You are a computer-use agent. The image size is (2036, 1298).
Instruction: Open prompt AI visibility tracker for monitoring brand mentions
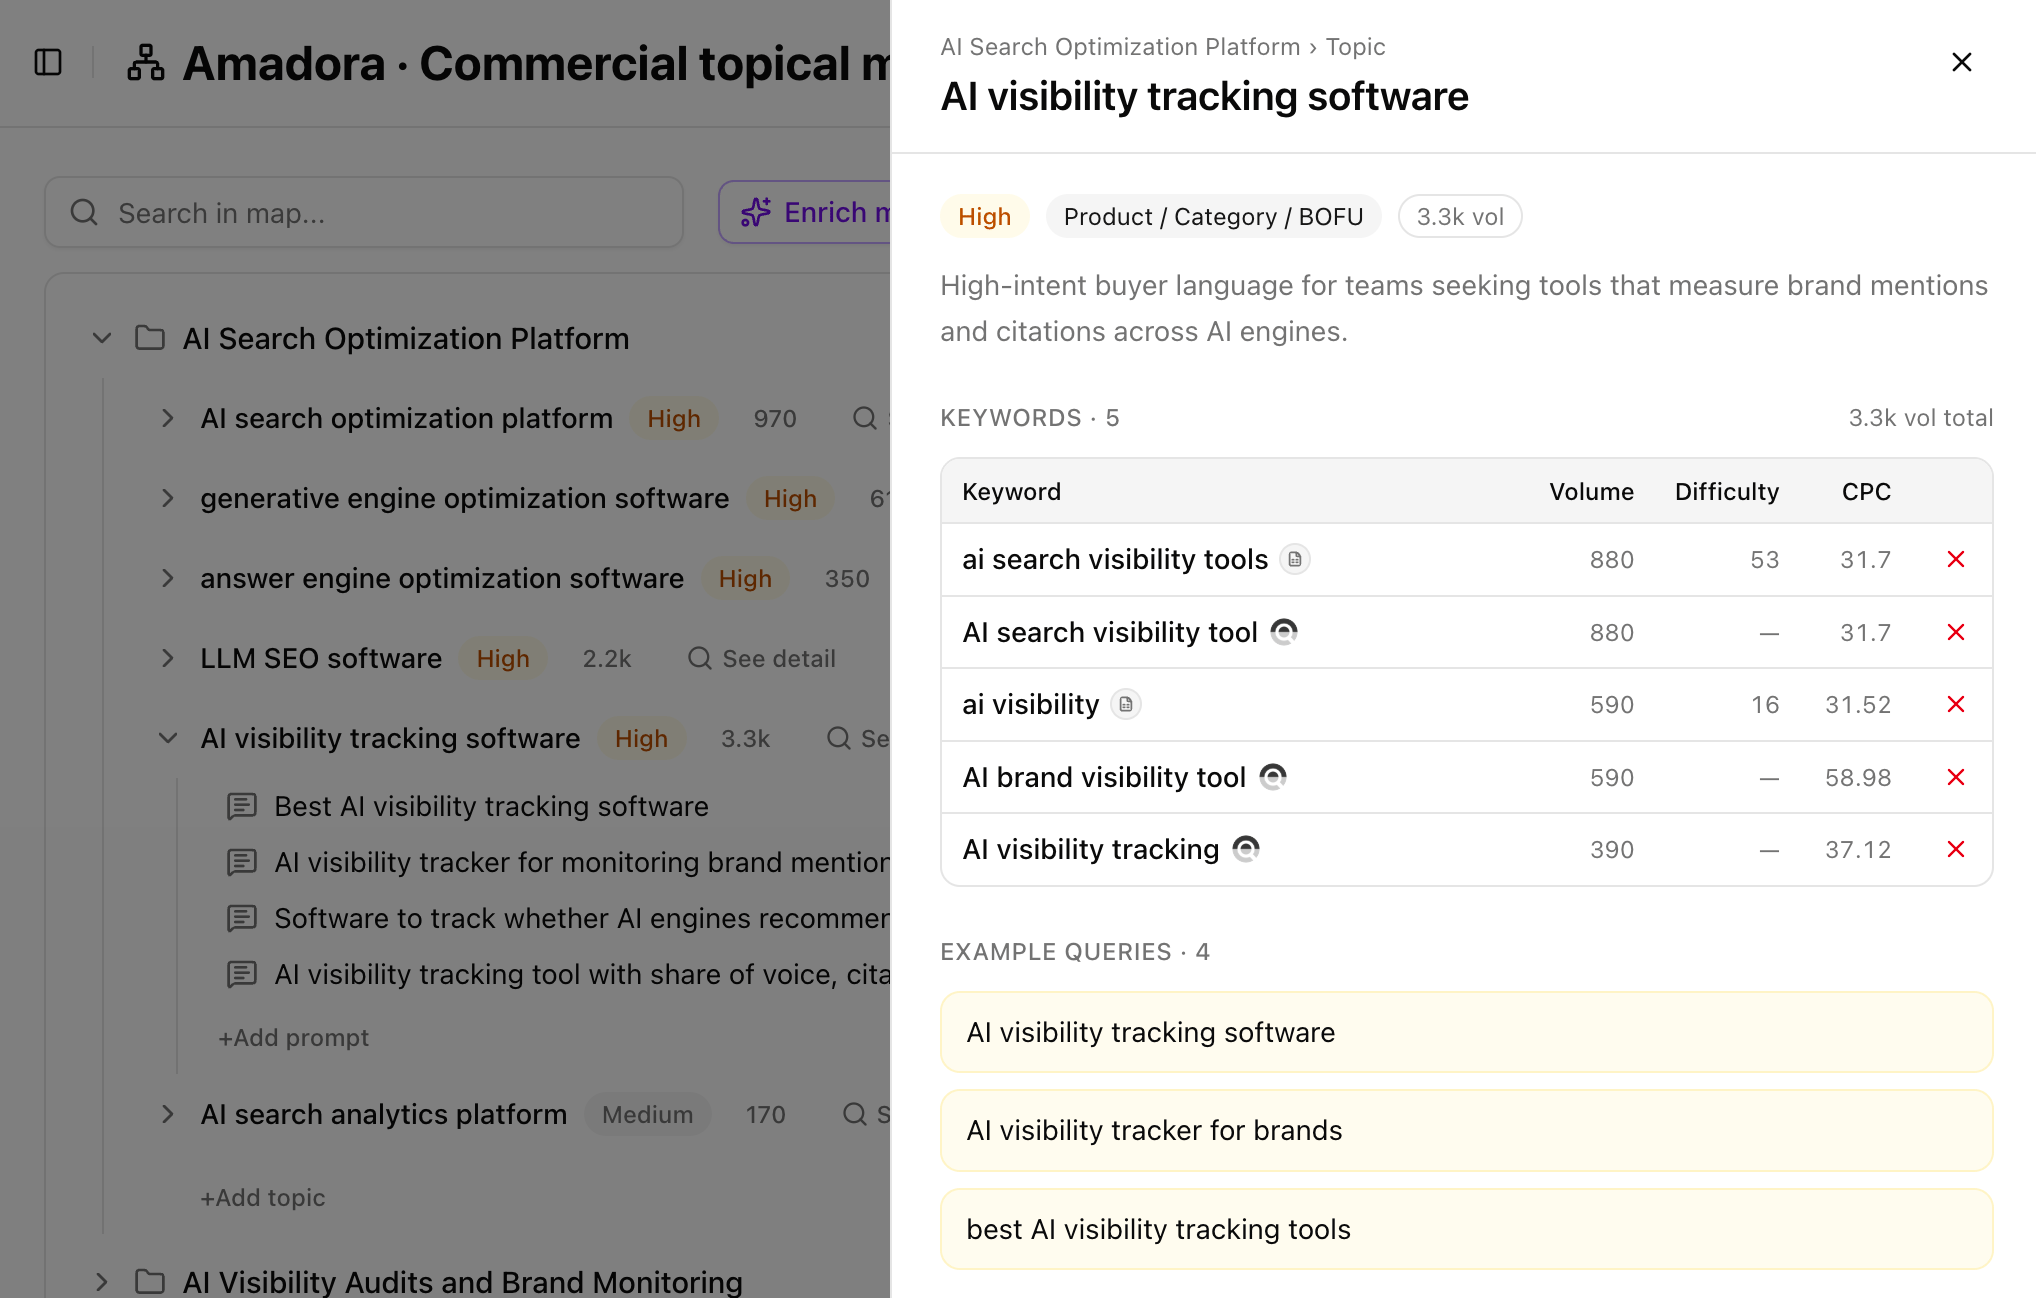tap(582, 862)
